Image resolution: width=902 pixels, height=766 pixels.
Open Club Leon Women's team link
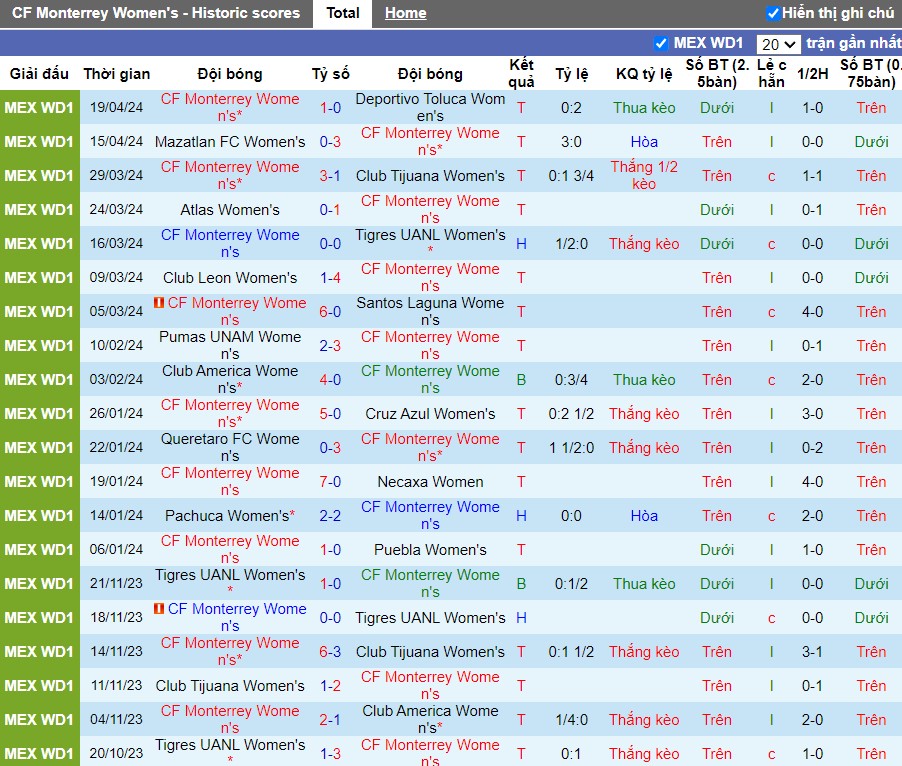(x=230, y=278)
